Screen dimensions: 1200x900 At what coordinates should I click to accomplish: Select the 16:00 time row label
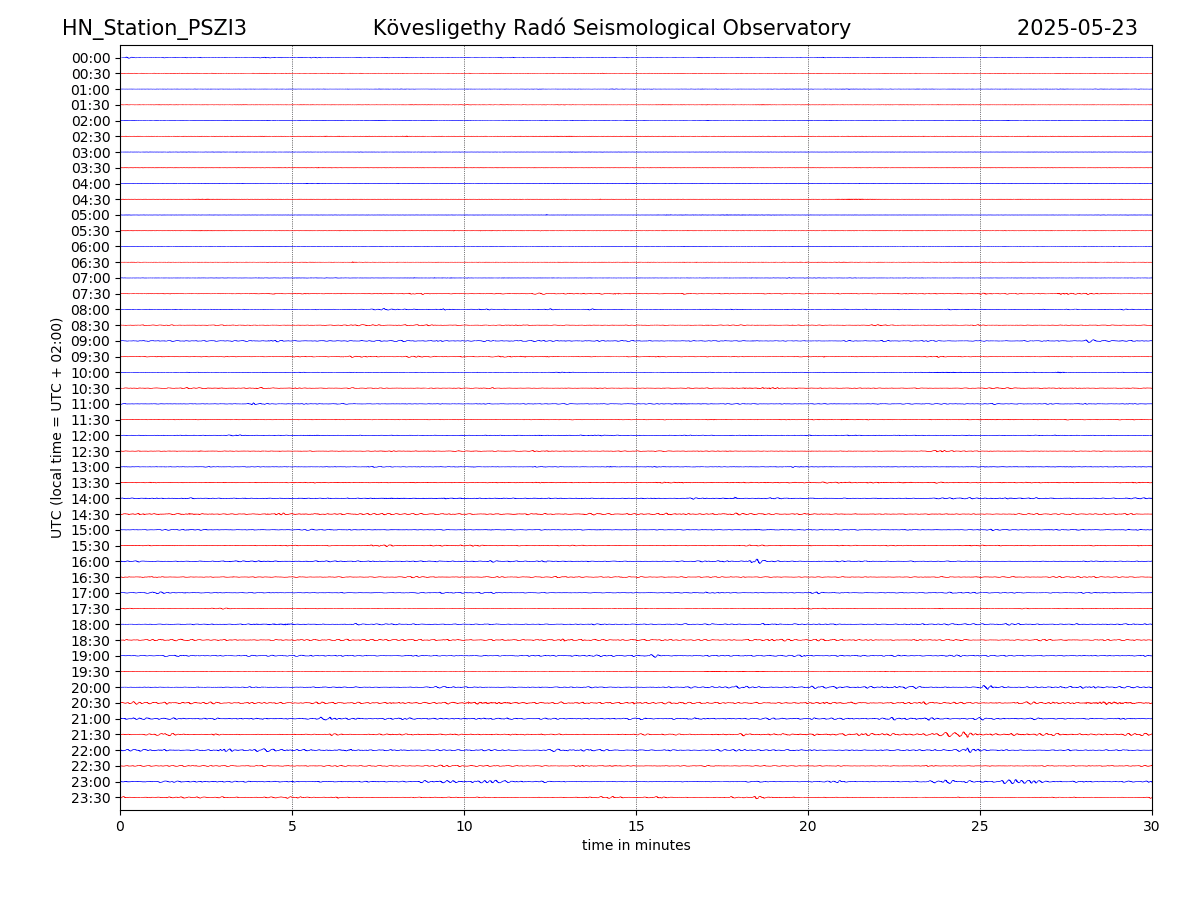[x=90, y=562]
